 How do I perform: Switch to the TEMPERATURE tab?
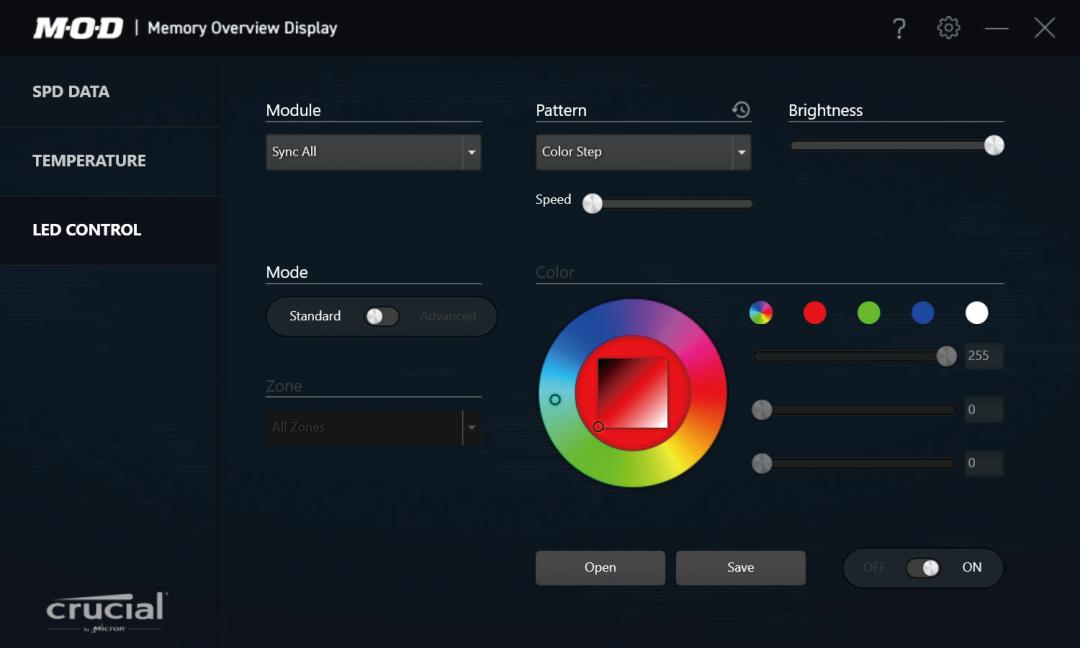tap(89, 161)
